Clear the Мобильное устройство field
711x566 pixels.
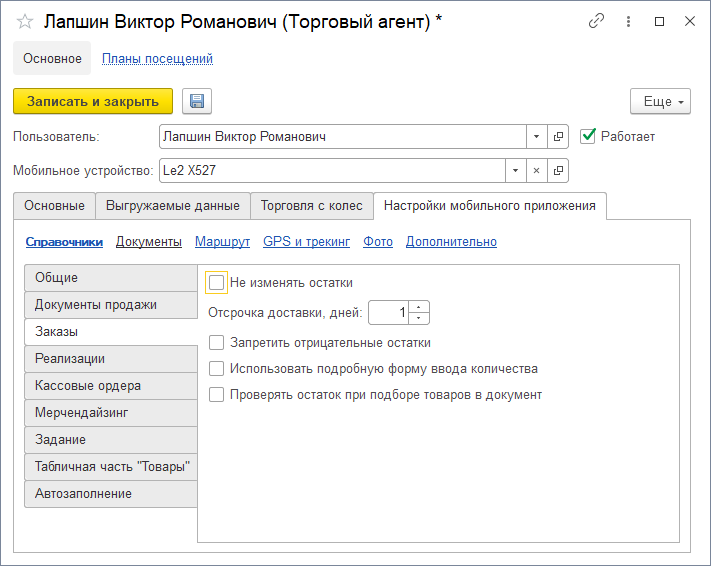pos(536,171)
